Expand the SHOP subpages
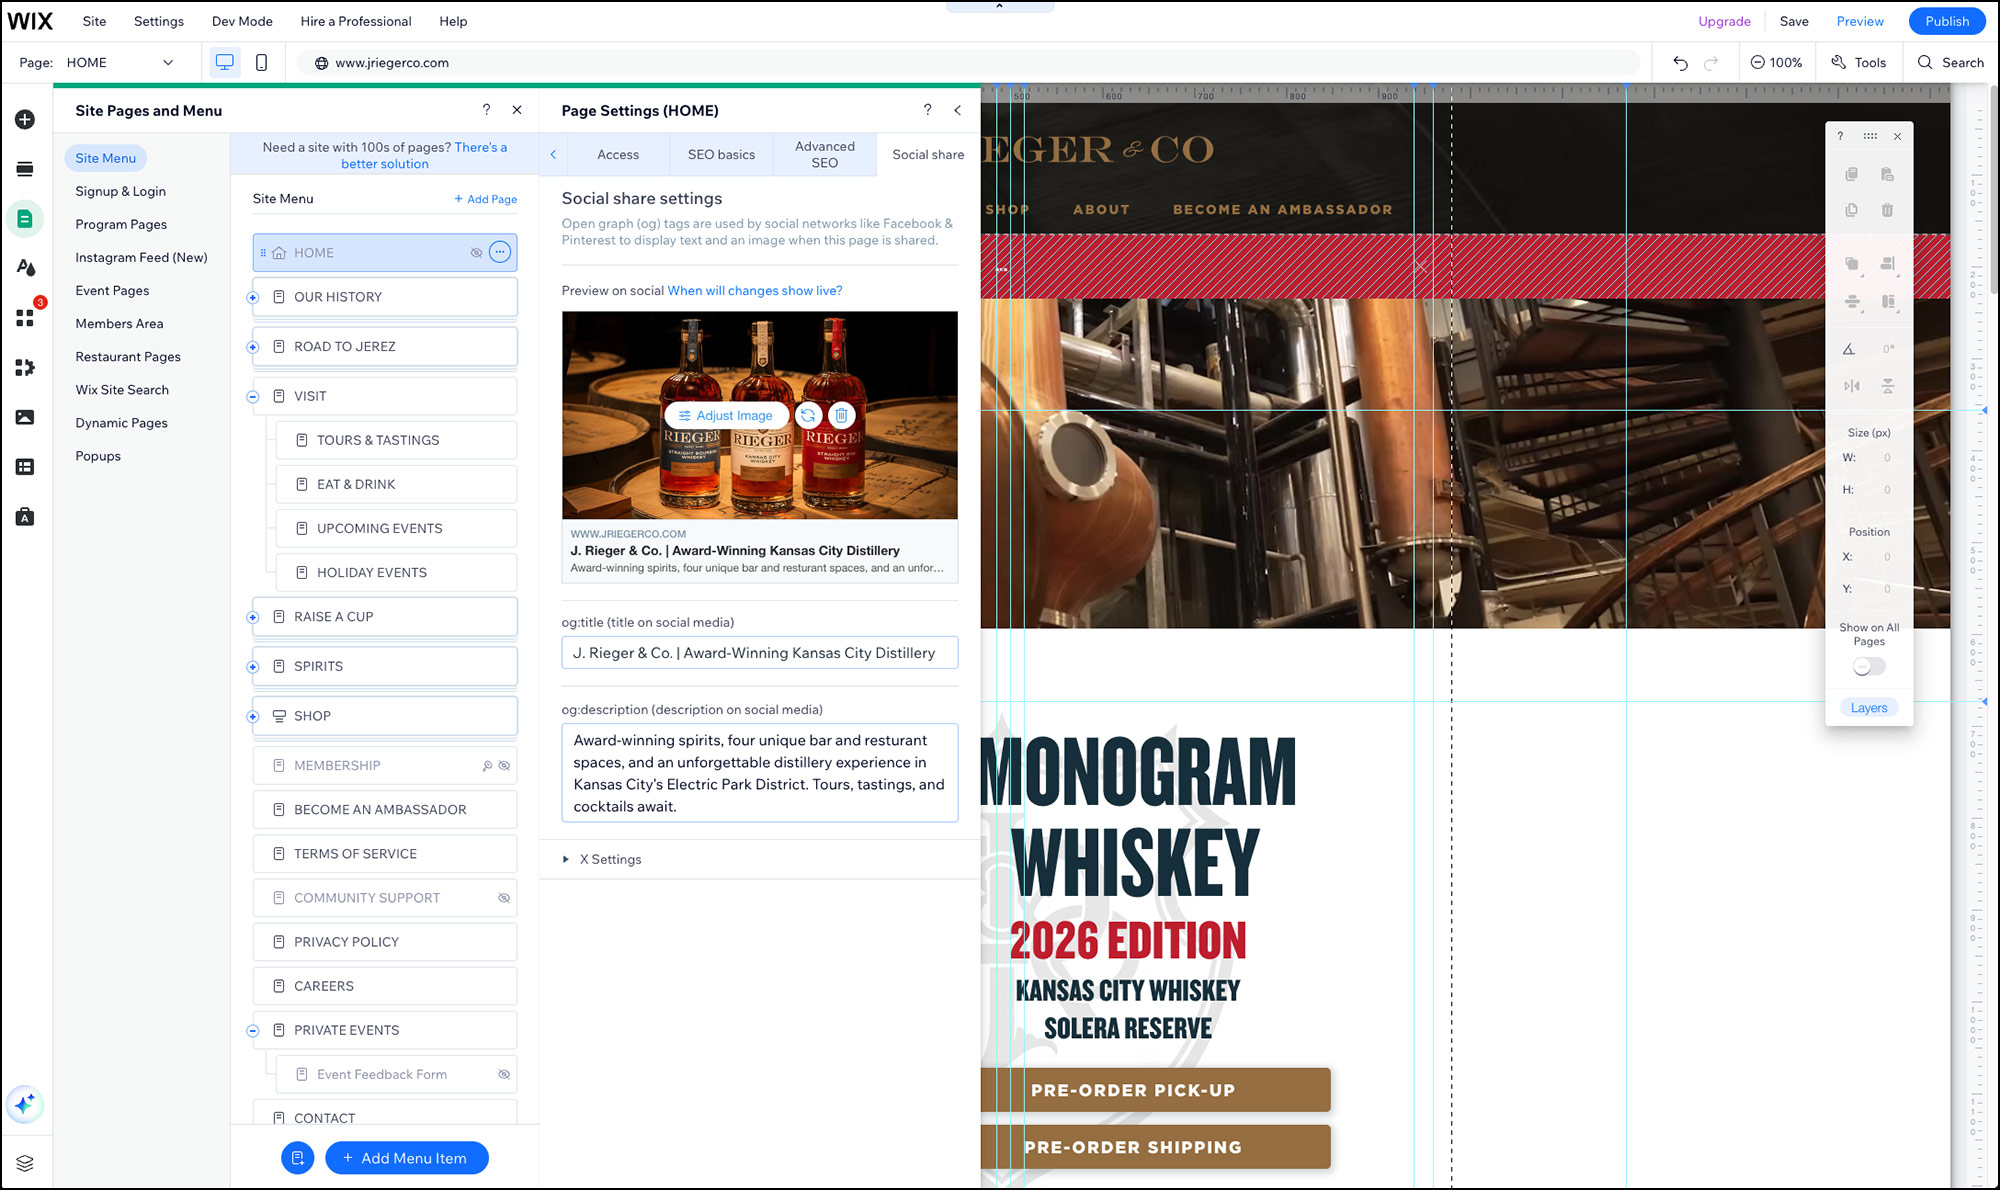Image resolution: width=2000 pixels, height=1190 pixels. pyautogui.click(x=253, y=717)
